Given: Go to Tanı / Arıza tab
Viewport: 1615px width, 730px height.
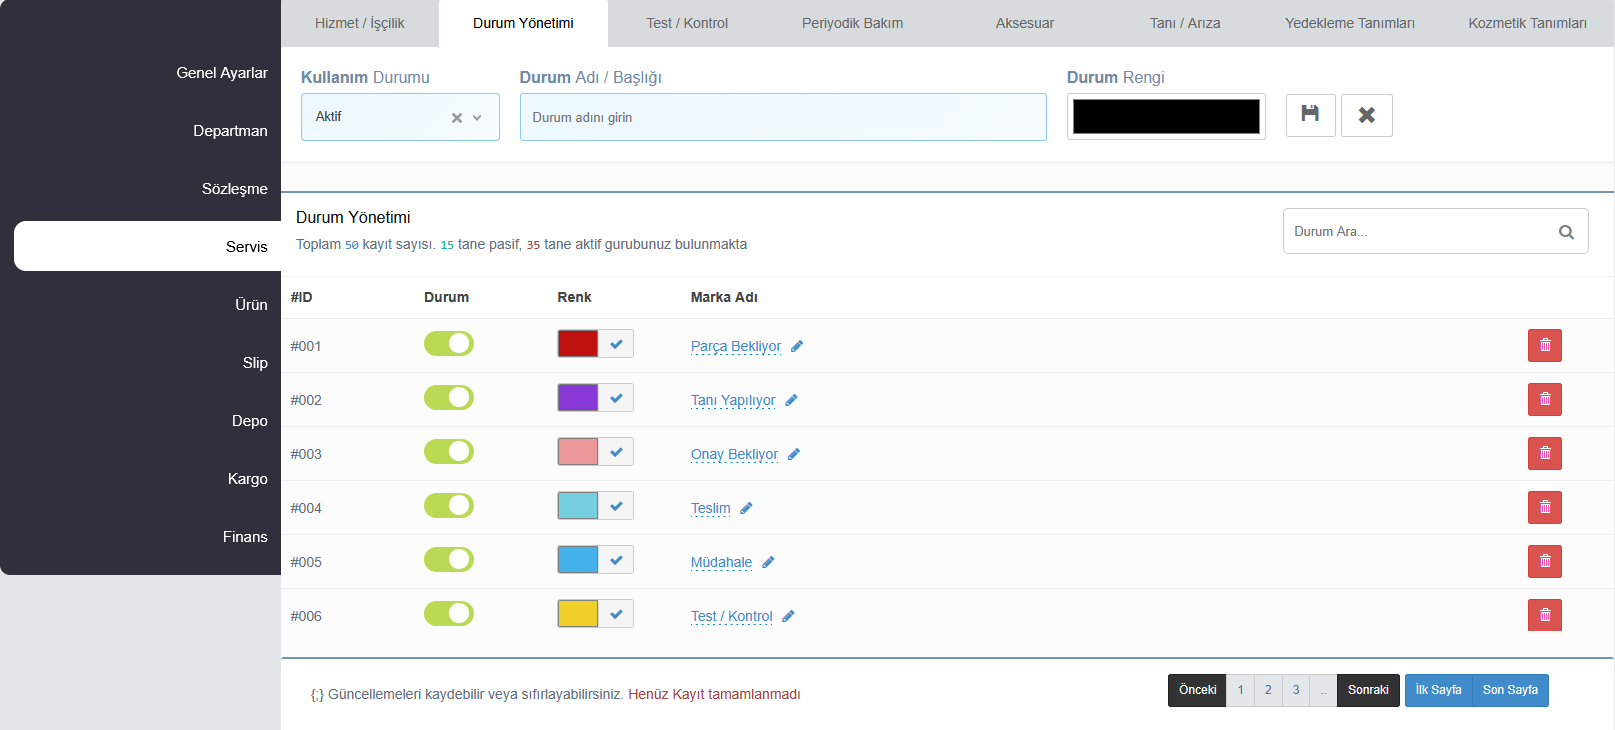Looking at the screenshot, I should click(1185, 23).
